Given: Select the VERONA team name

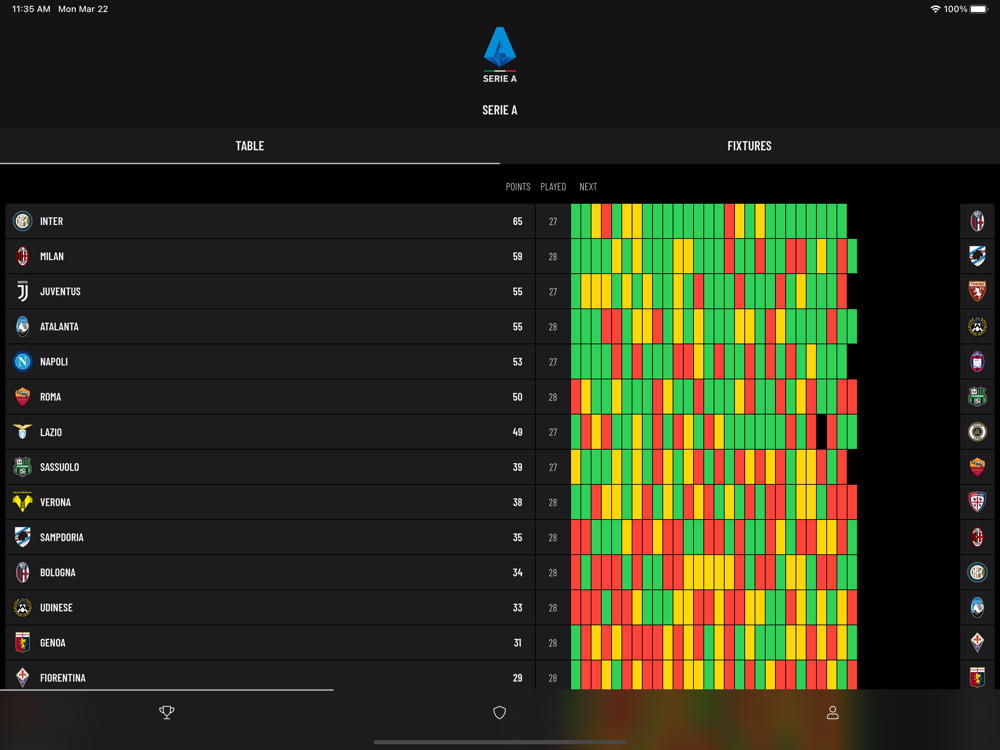Looking at the screenshot, I should (x=55, y=502).
